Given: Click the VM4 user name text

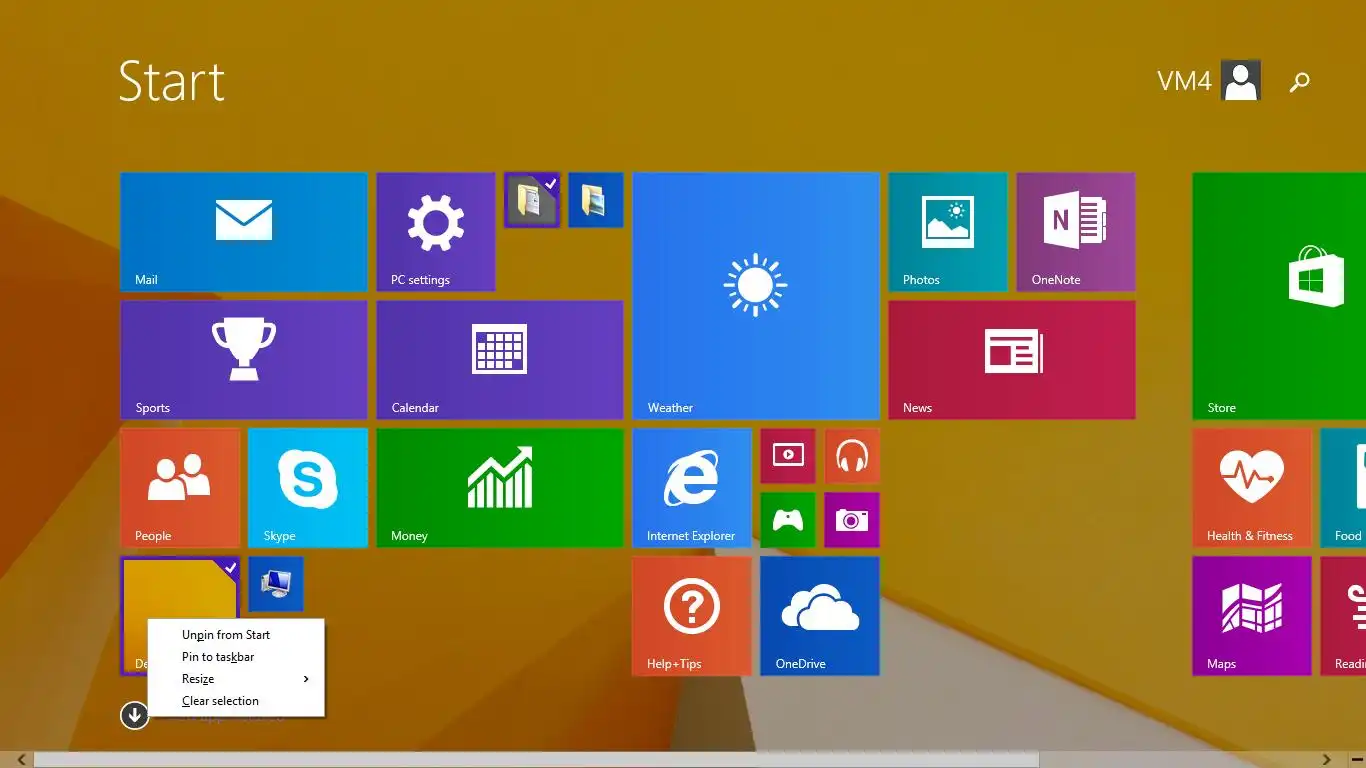Looking at the screenshot, I should point(1185,81).
